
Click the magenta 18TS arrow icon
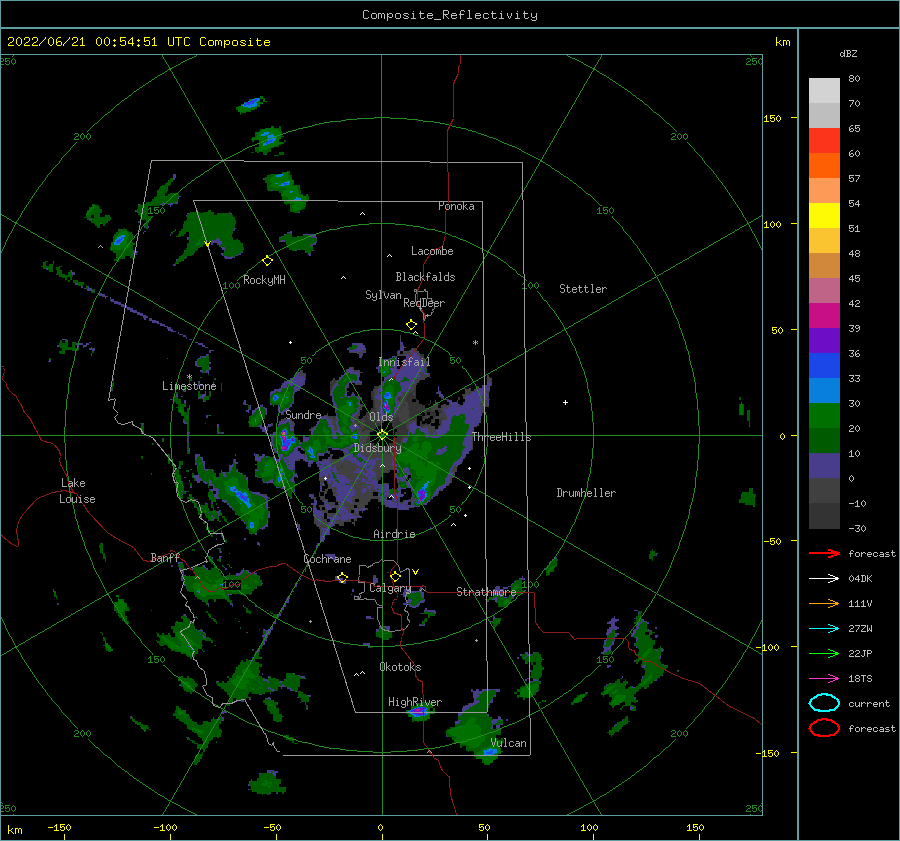tap(824, 679)
